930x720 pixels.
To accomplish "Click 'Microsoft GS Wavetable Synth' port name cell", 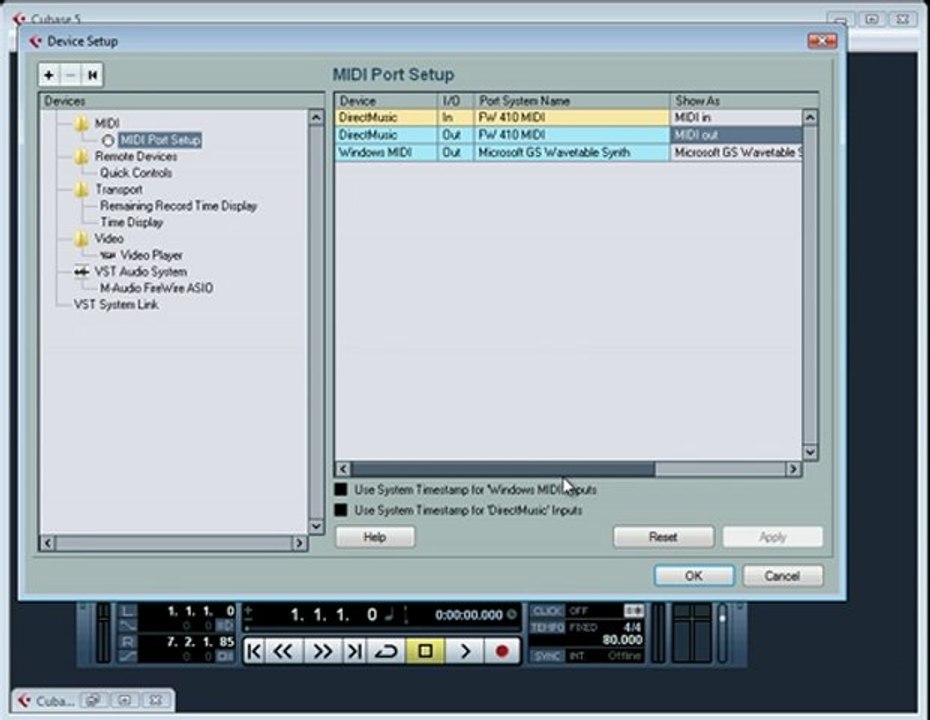I will click(571, 153).
